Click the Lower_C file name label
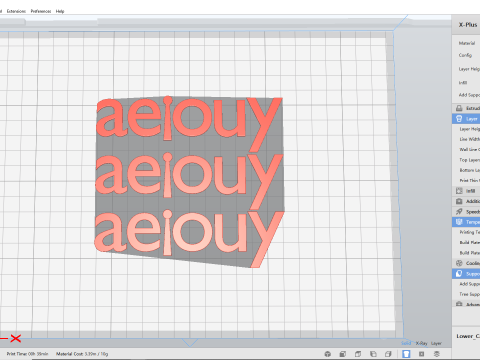This screenshot has height=360, width=480. (468, 336)
